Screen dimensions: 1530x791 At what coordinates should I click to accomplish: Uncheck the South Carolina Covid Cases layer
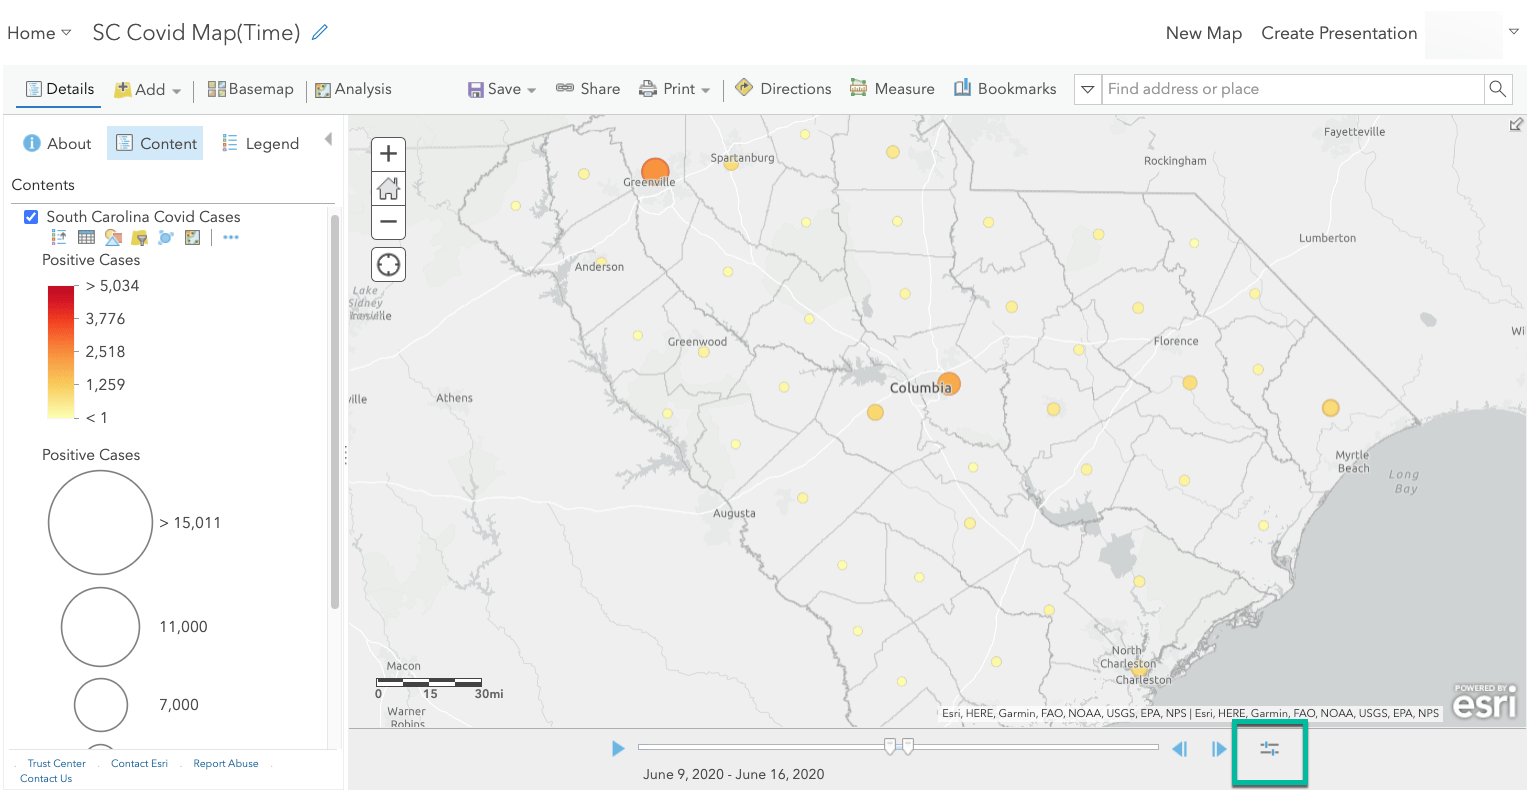click(x=31, y=216)
